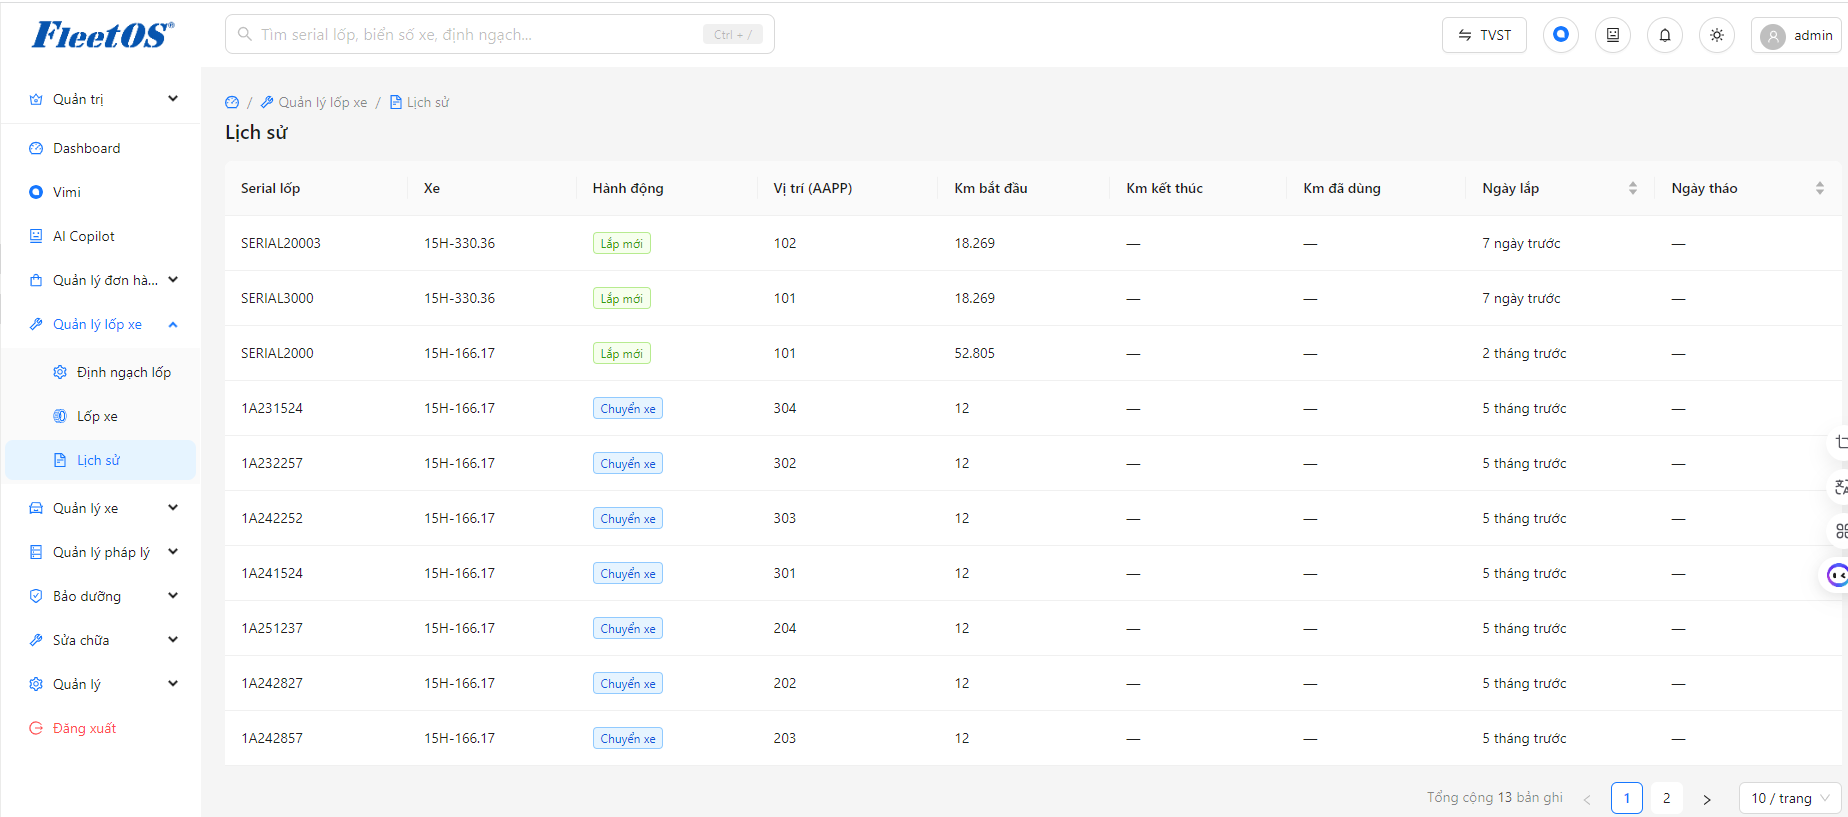This screenshot has width=1848, height=817.
Task: Select serial cell SERIAL3000
Action: [x=277, y=298]
